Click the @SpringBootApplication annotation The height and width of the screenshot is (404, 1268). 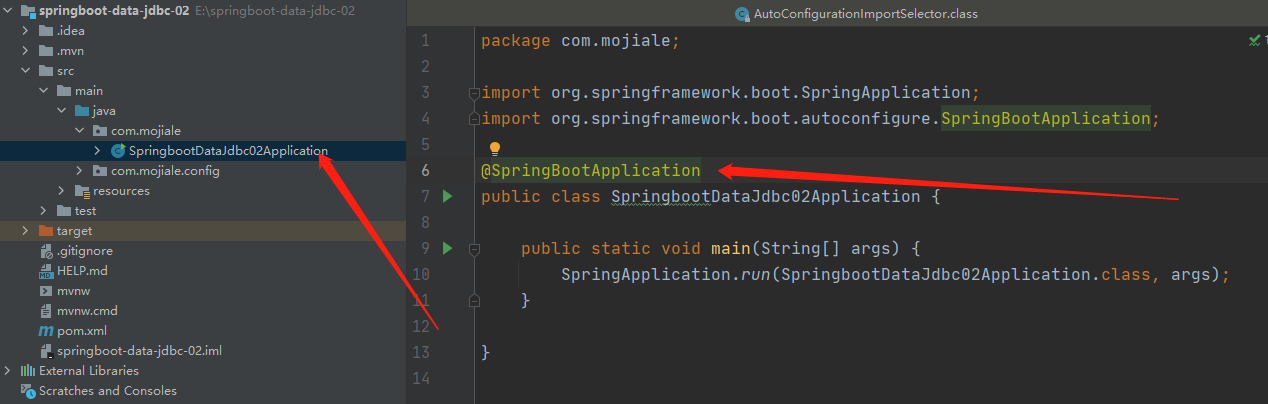[x=591, y=171]
